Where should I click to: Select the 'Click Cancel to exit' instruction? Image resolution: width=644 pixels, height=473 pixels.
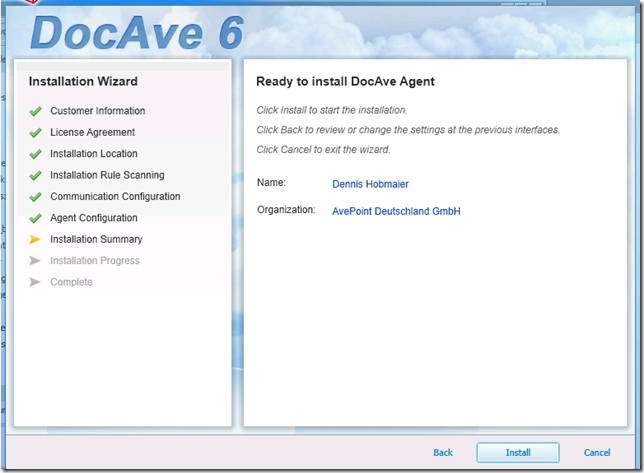(323, 149)
